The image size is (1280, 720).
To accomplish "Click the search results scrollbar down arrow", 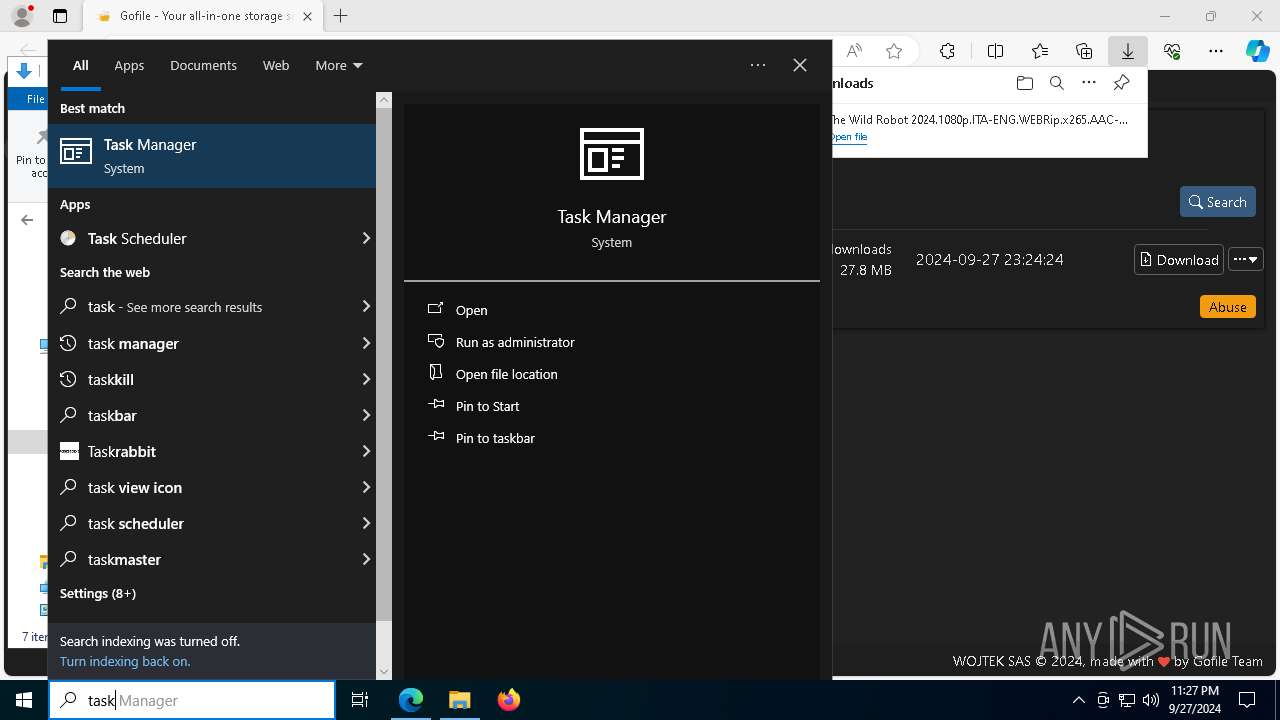I will tap(384, 671).
